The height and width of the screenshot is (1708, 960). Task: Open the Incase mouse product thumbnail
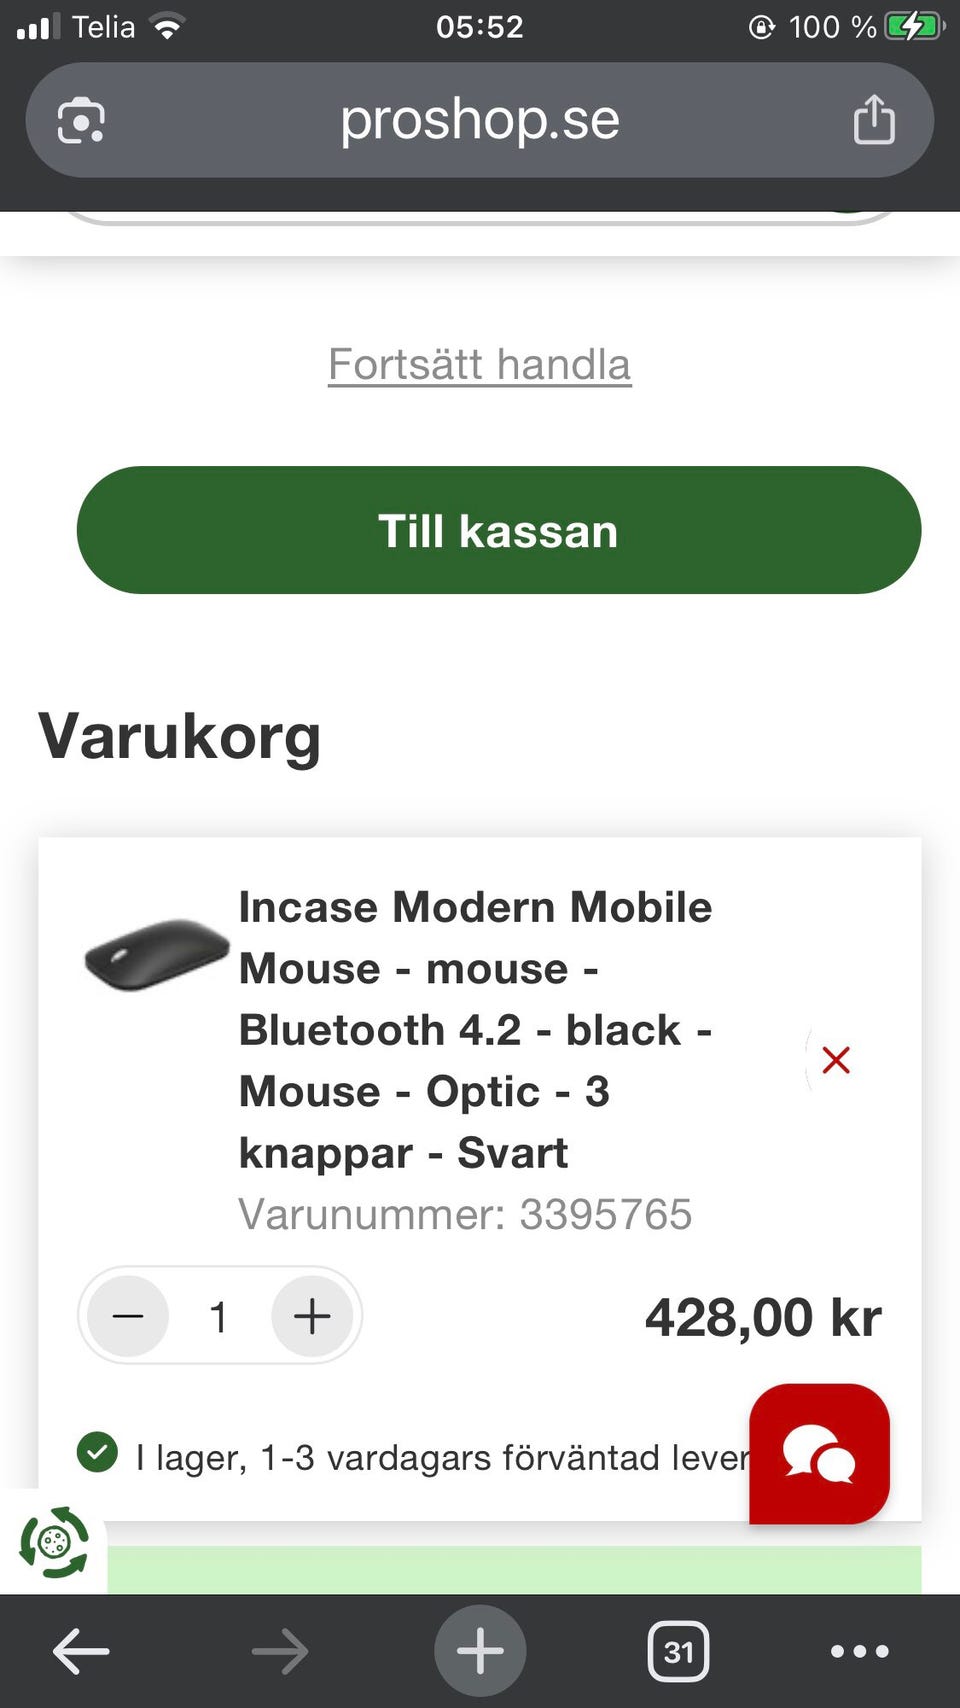pyautogui.click(x=157, y=953)
